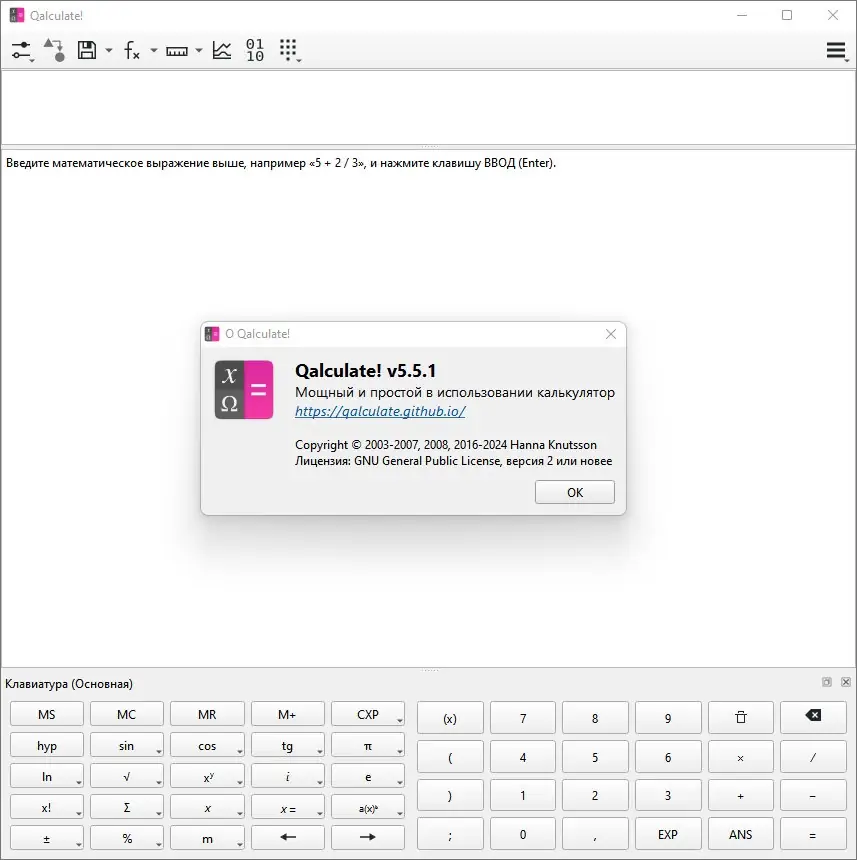Screen dimensions: 857x860
Task: Click the italic x variable key
Action: coord(207,807)
